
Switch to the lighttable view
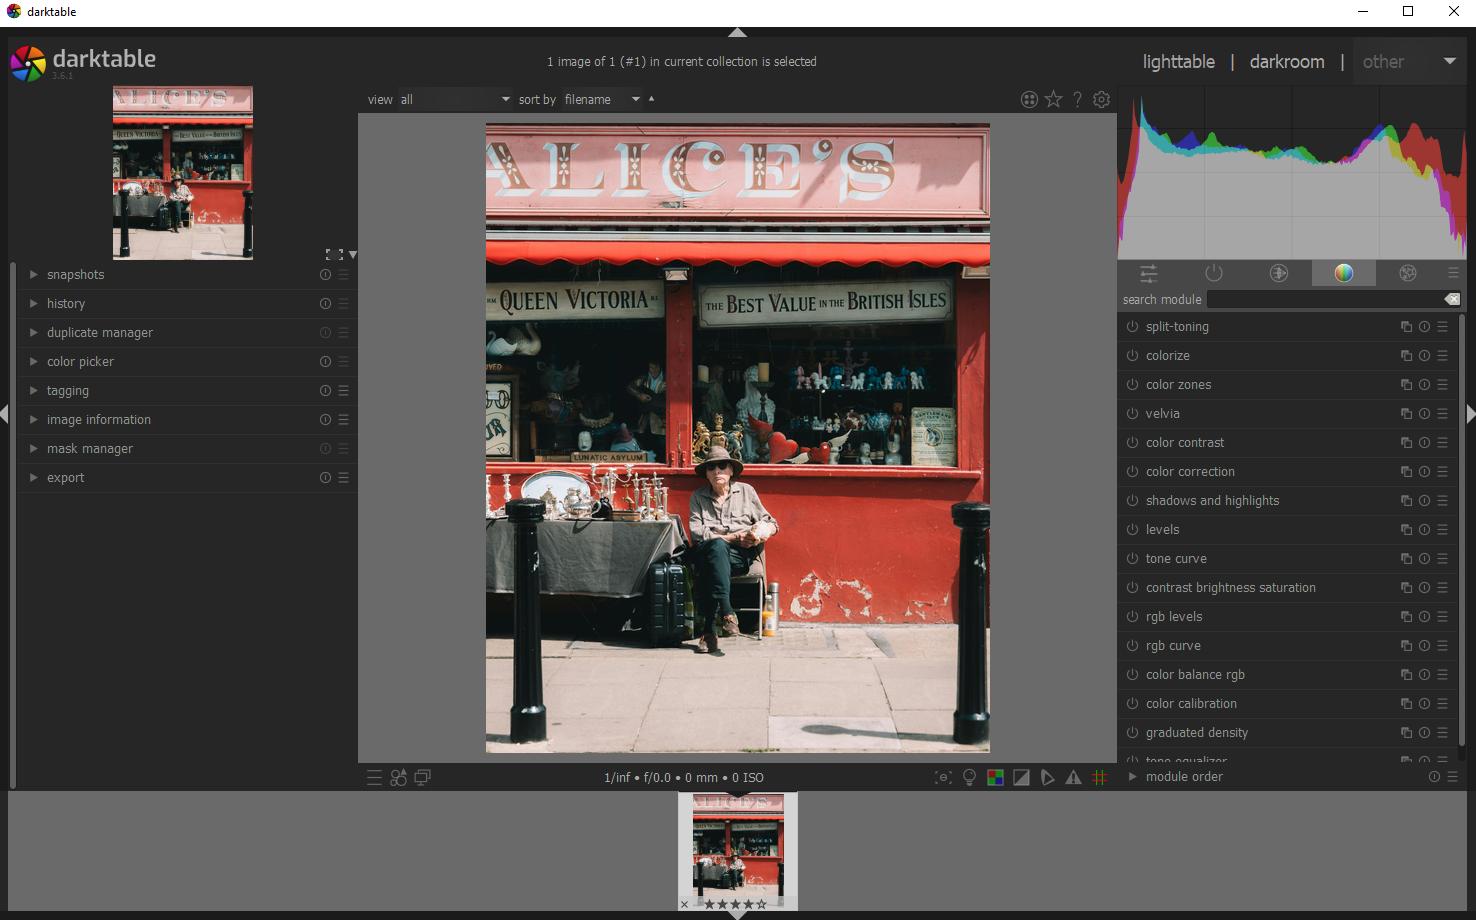(x=1178, y=61)
